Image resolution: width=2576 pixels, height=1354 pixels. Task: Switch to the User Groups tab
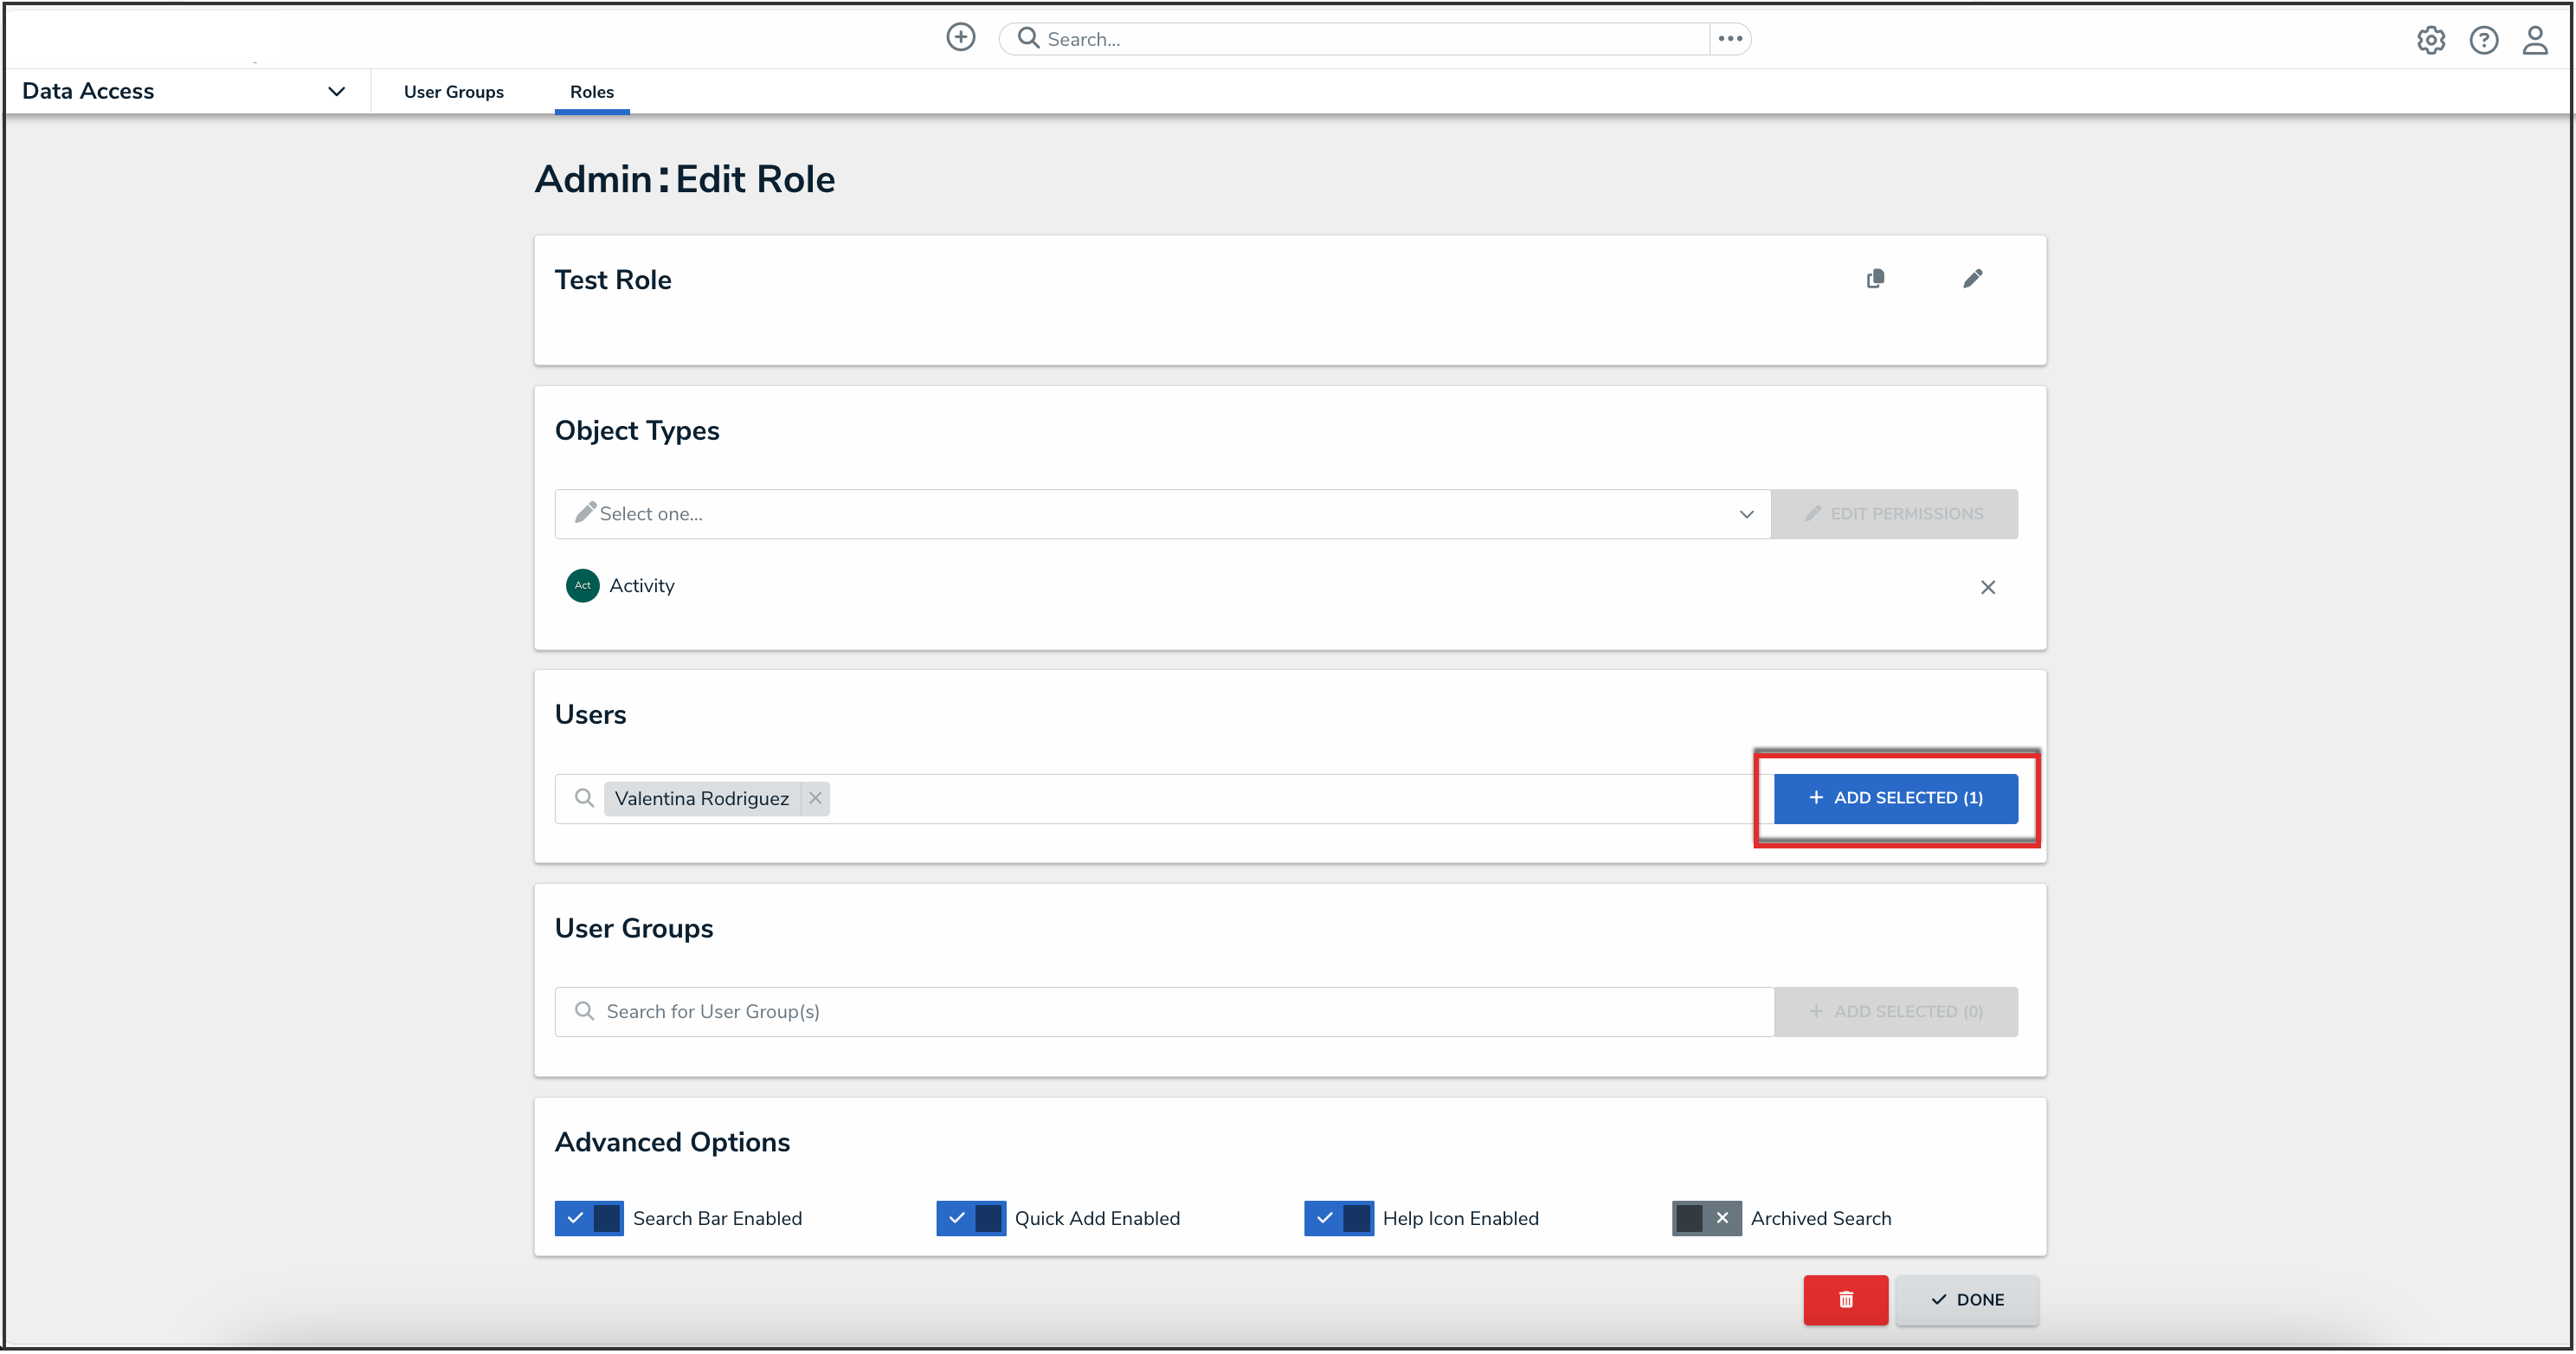click(x=453, y=92)
